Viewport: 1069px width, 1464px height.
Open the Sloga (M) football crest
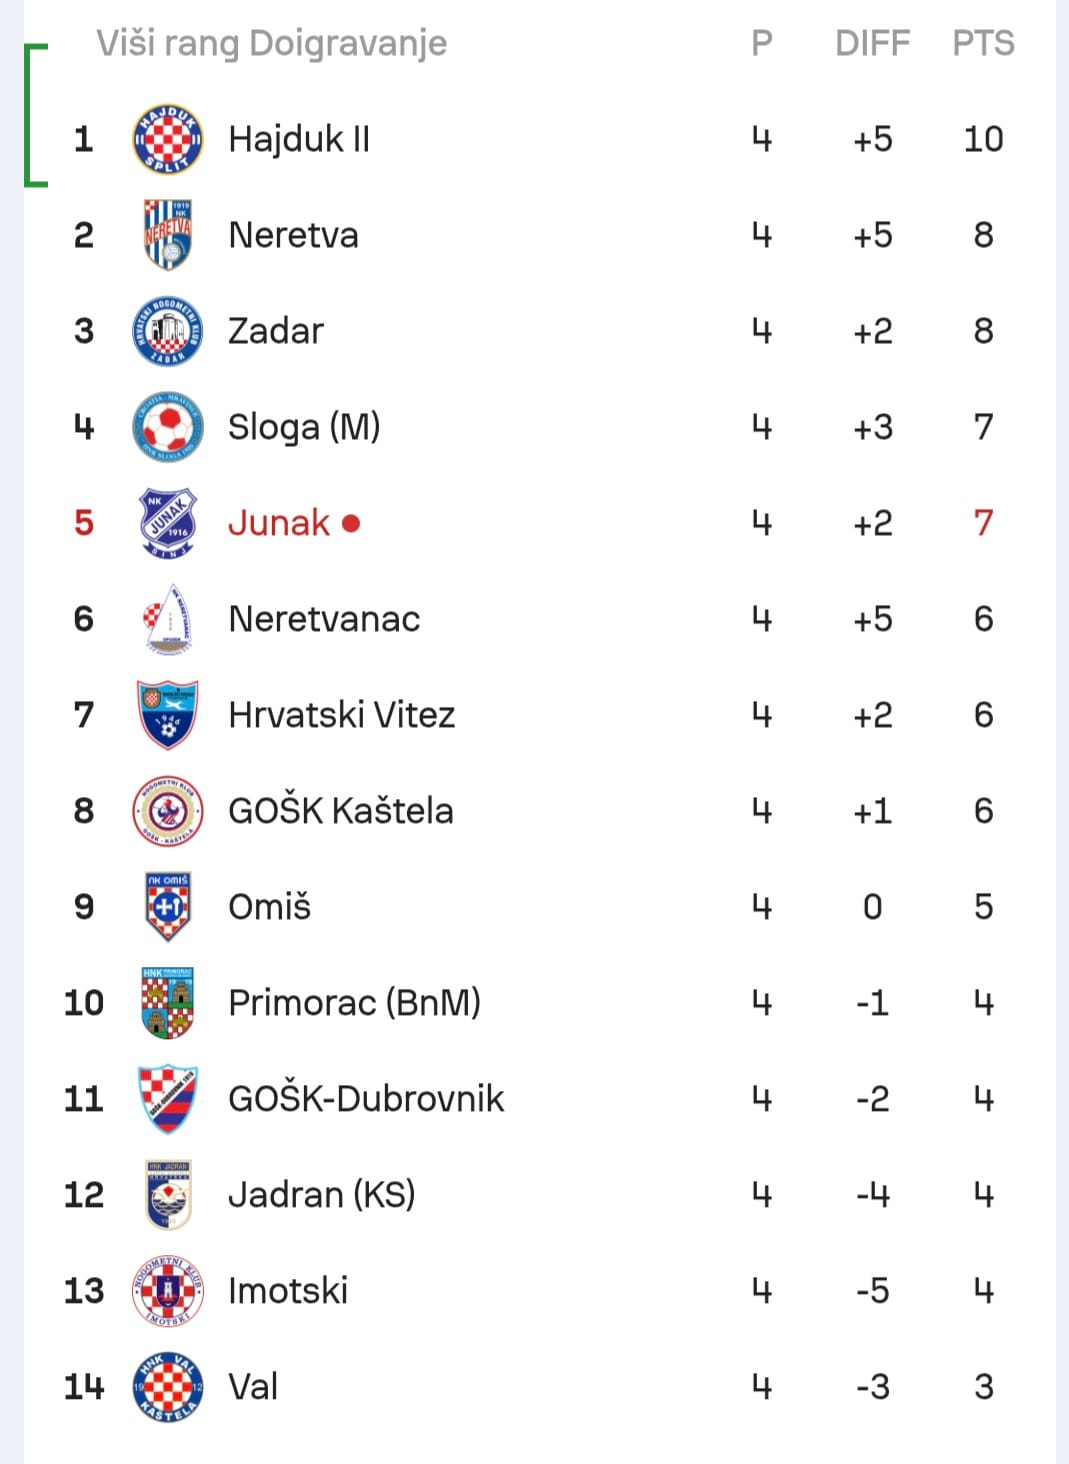168,427
